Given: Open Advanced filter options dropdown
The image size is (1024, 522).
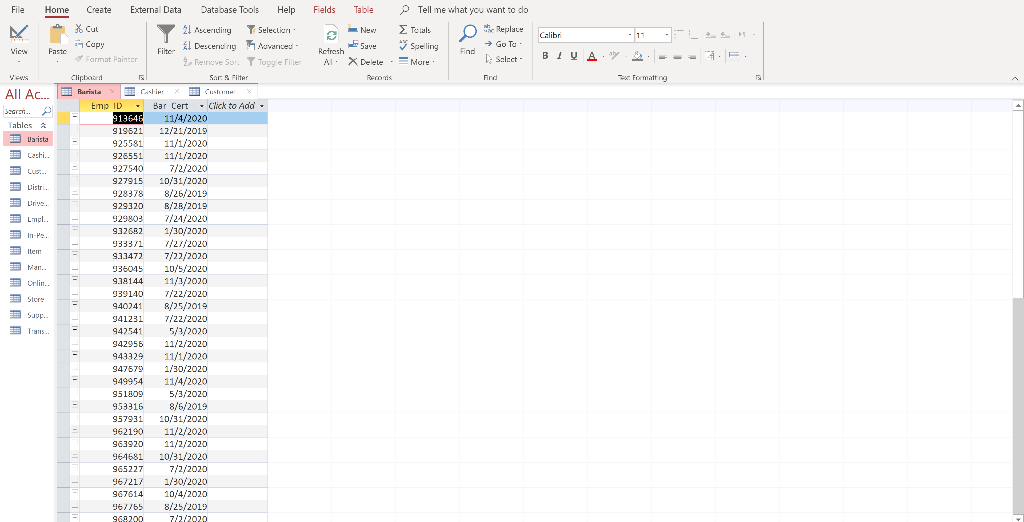Looking at the screenshot, I should pyautogui.click(x=272, y=46).
